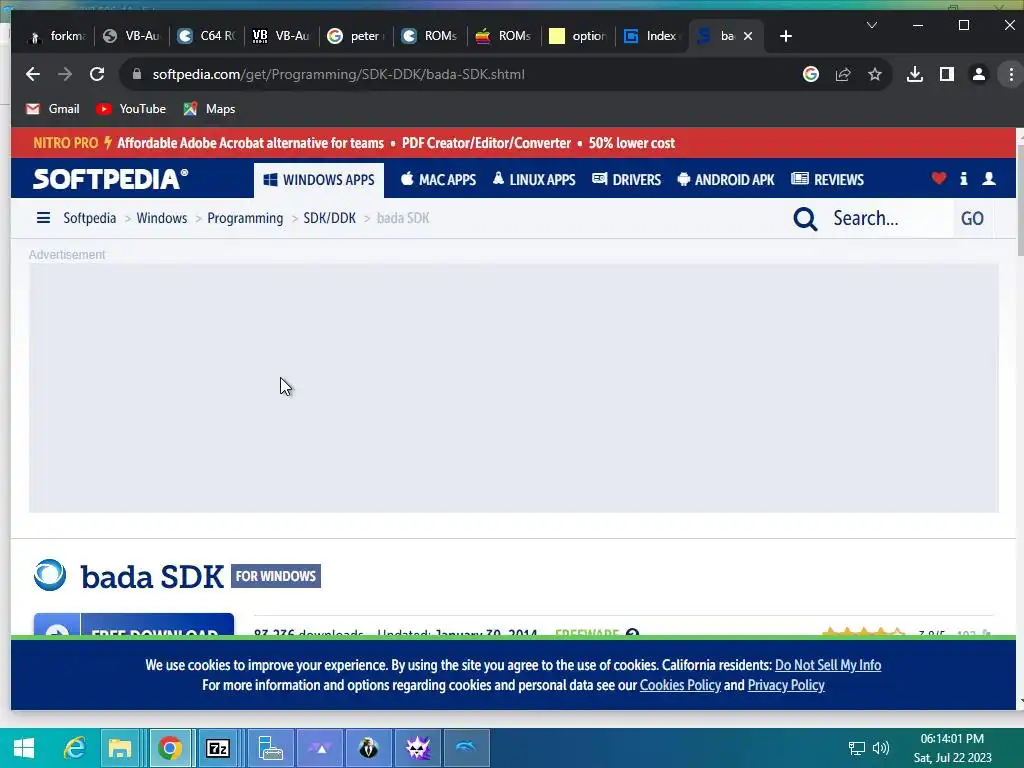Go to Windows breadcrumb link
This screenshot has width=1024, height=768.
pyautogui.click(x=161, y=218)
